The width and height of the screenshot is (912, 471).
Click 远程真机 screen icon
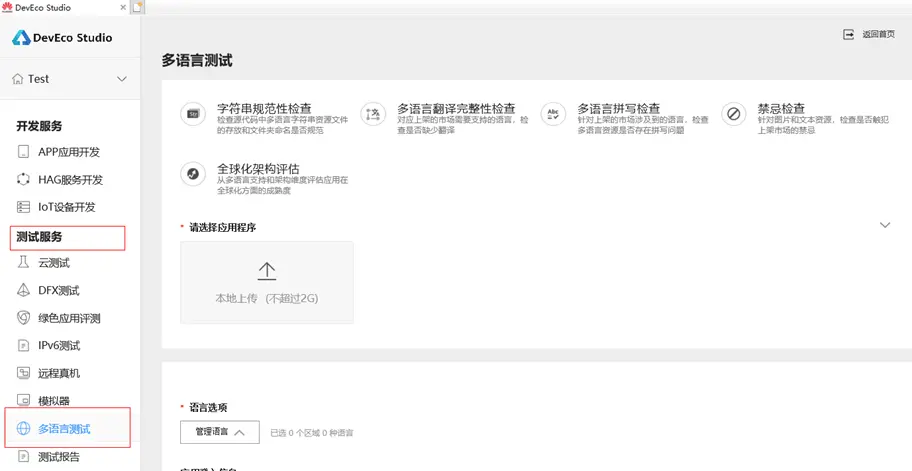click(23, 373)
